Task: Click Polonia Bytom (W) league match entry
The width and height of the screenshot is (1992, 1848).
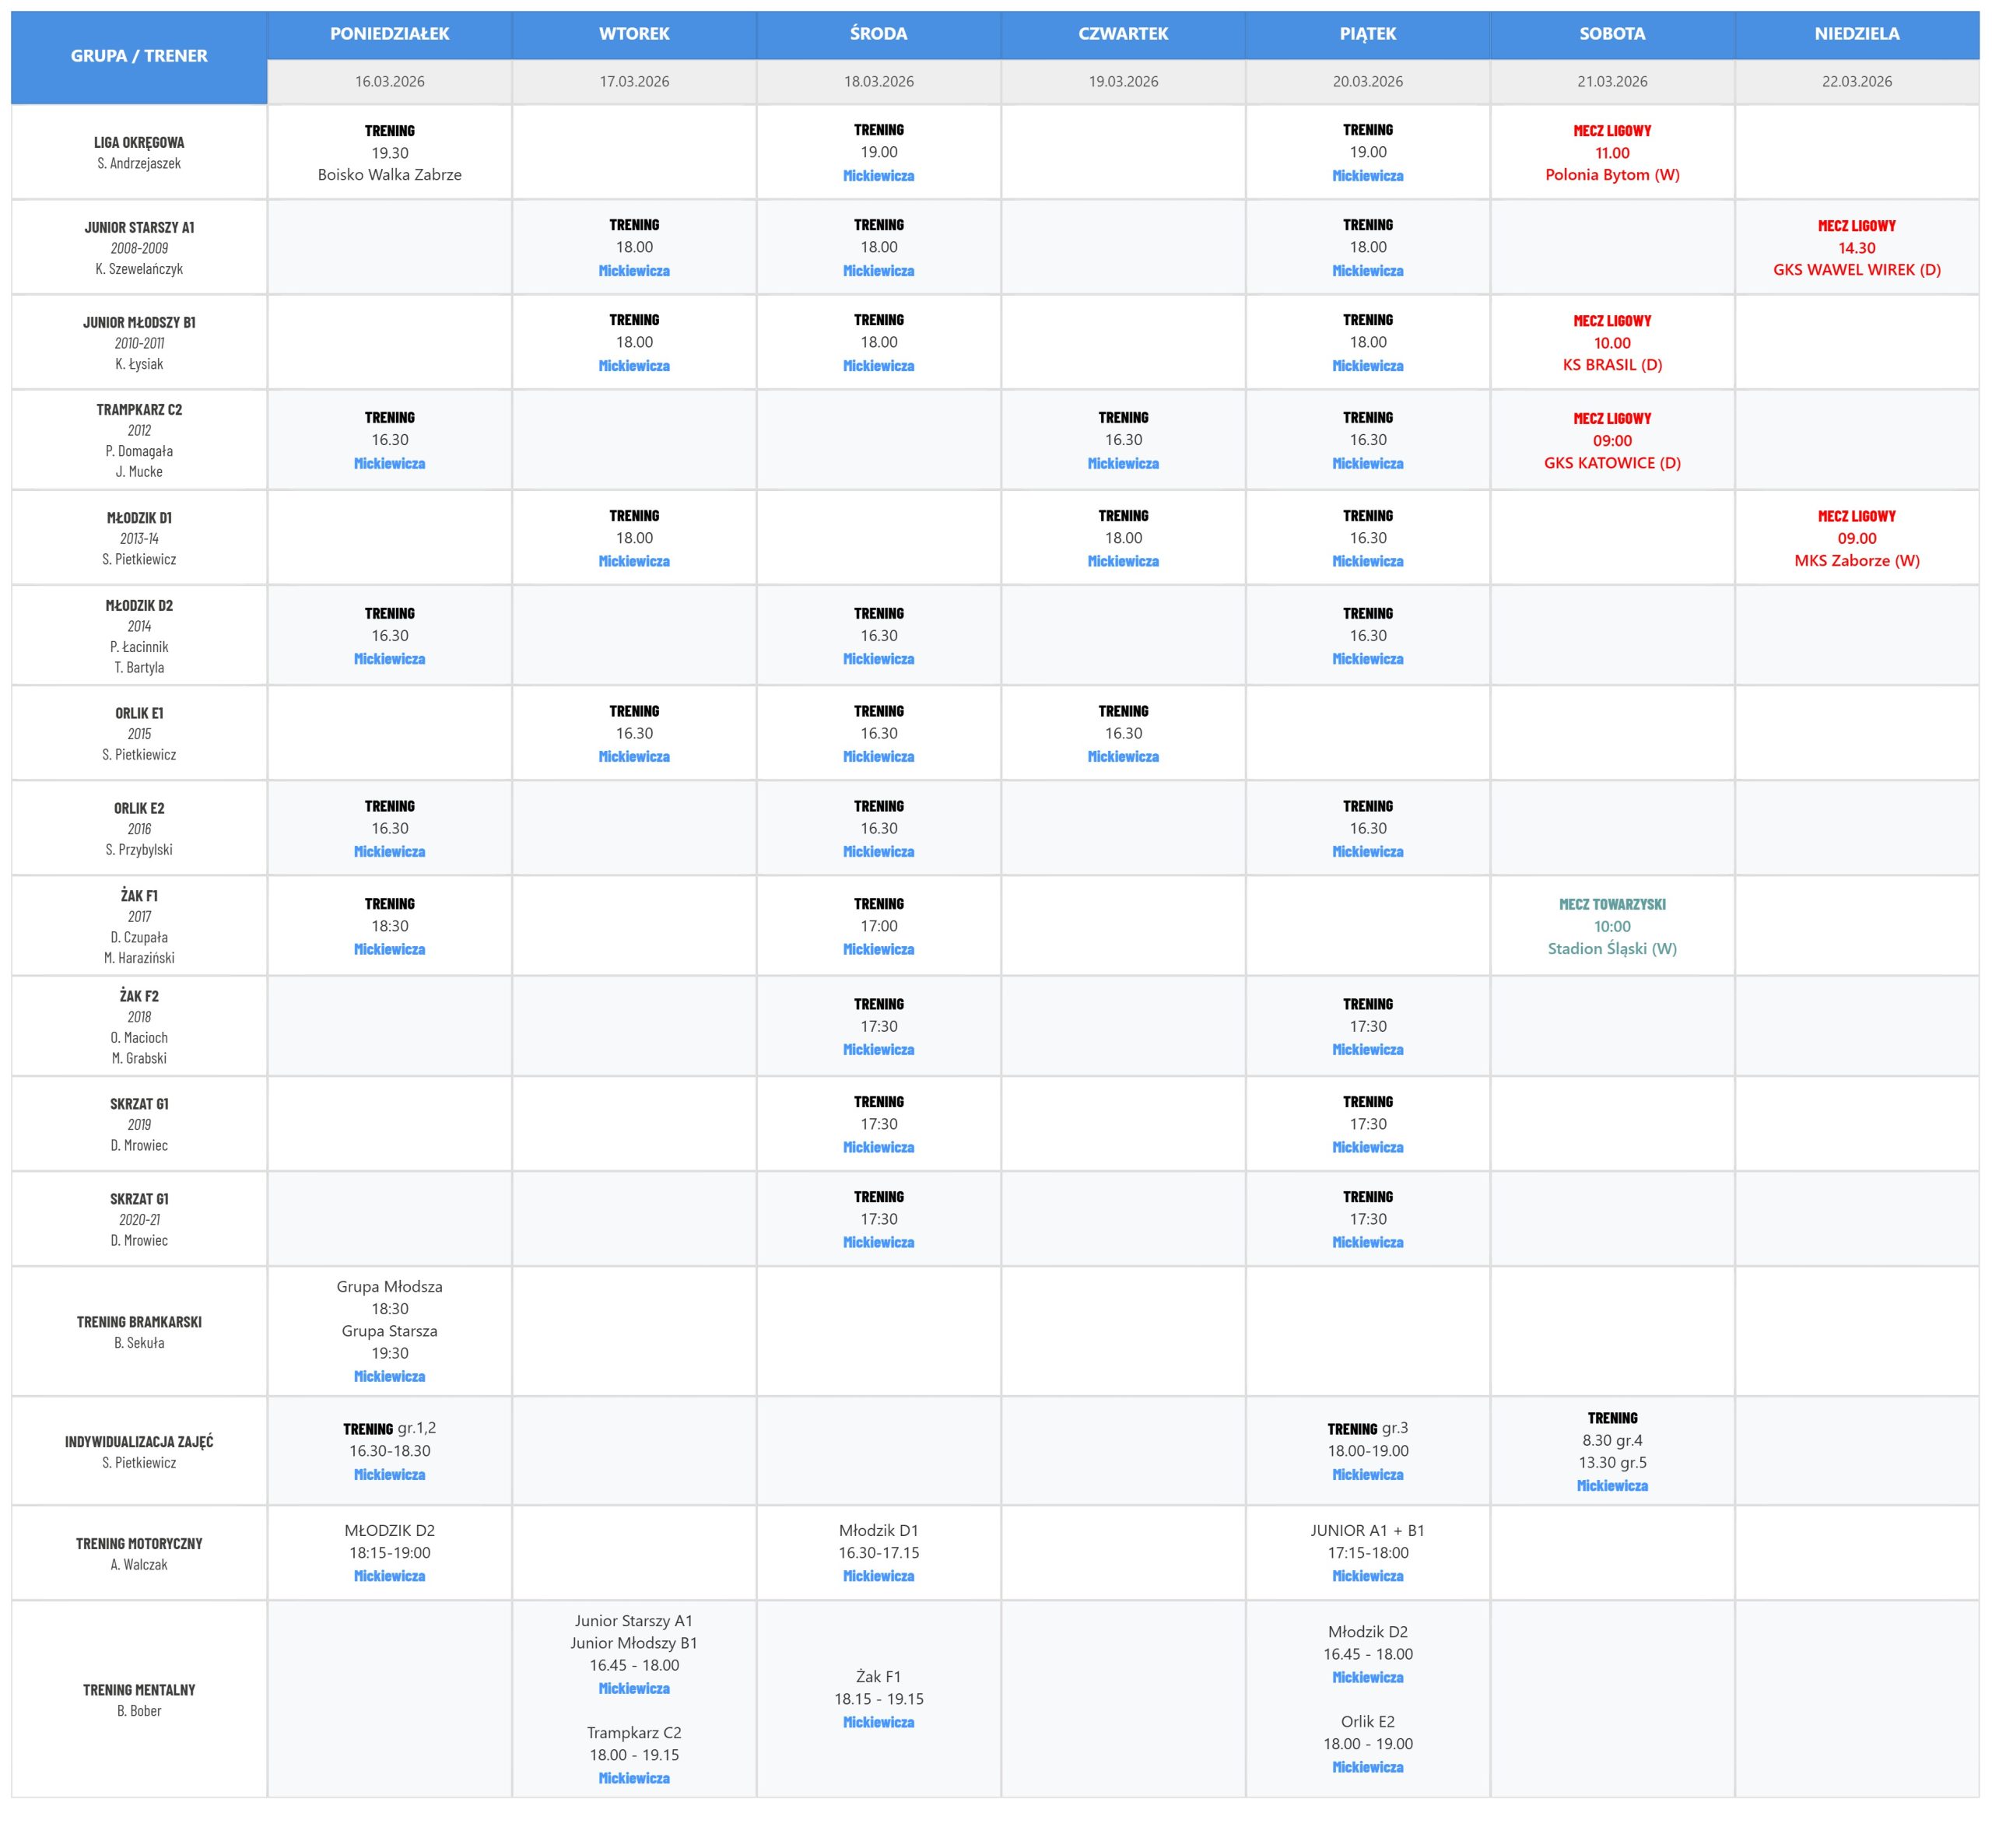Action: [1612, 175]
